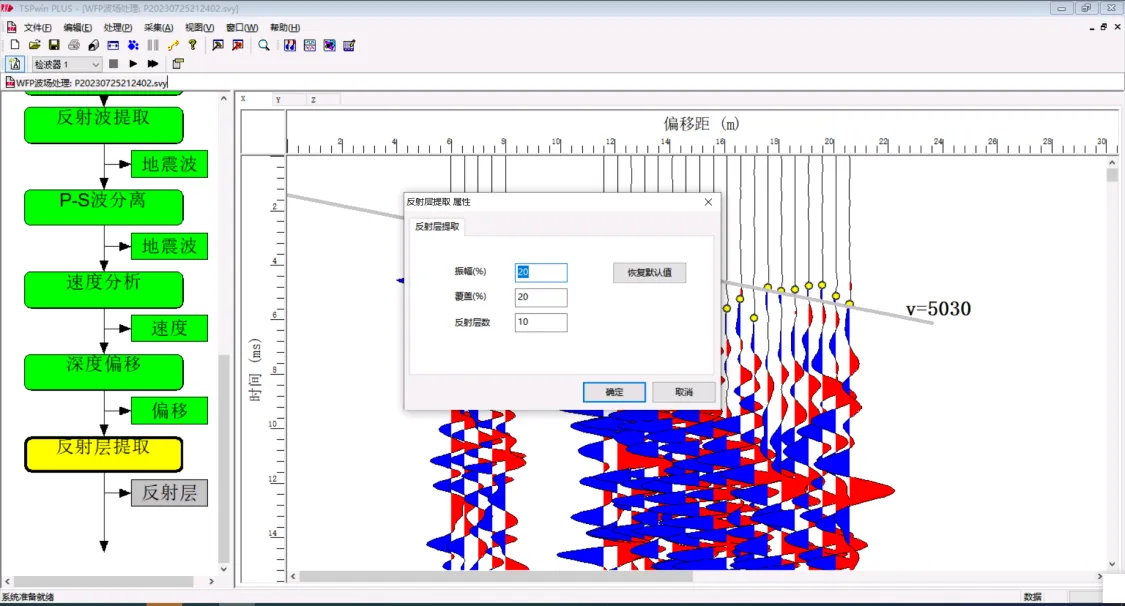Click the v=5030 velocity label

[938, 309]
